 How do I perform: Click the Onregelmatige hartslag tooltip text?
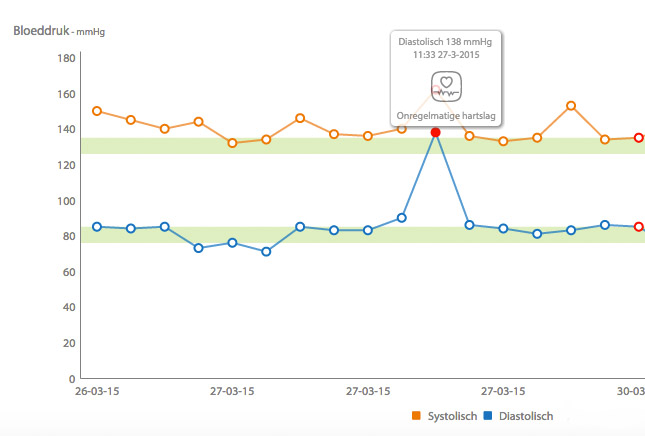click(x=446, y=116)
